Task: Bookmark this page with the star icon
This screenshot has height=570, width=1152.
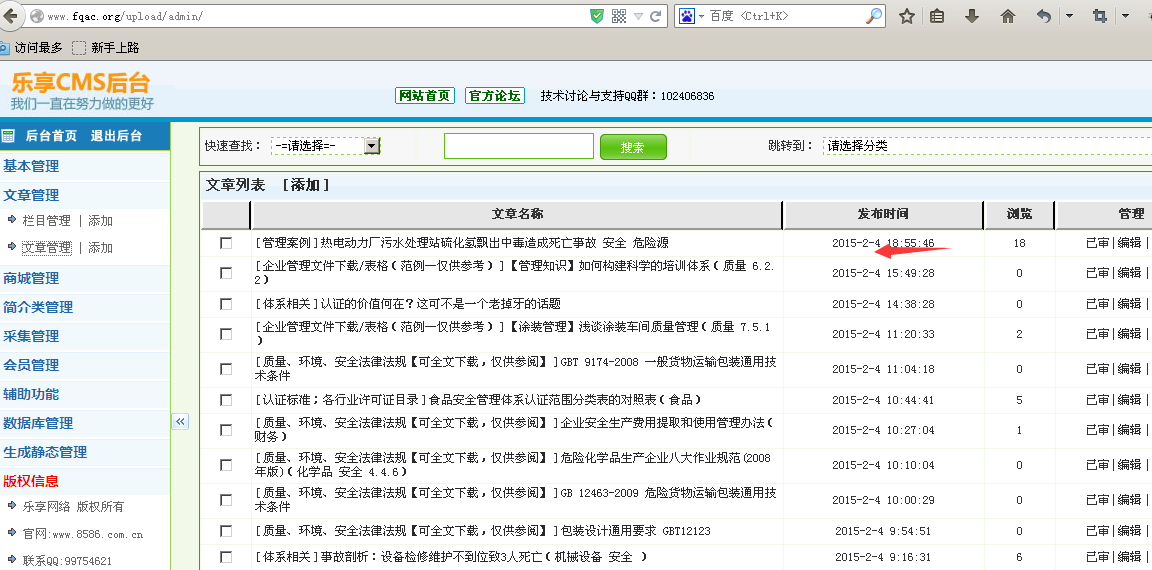Action: [x=907, y=16]
